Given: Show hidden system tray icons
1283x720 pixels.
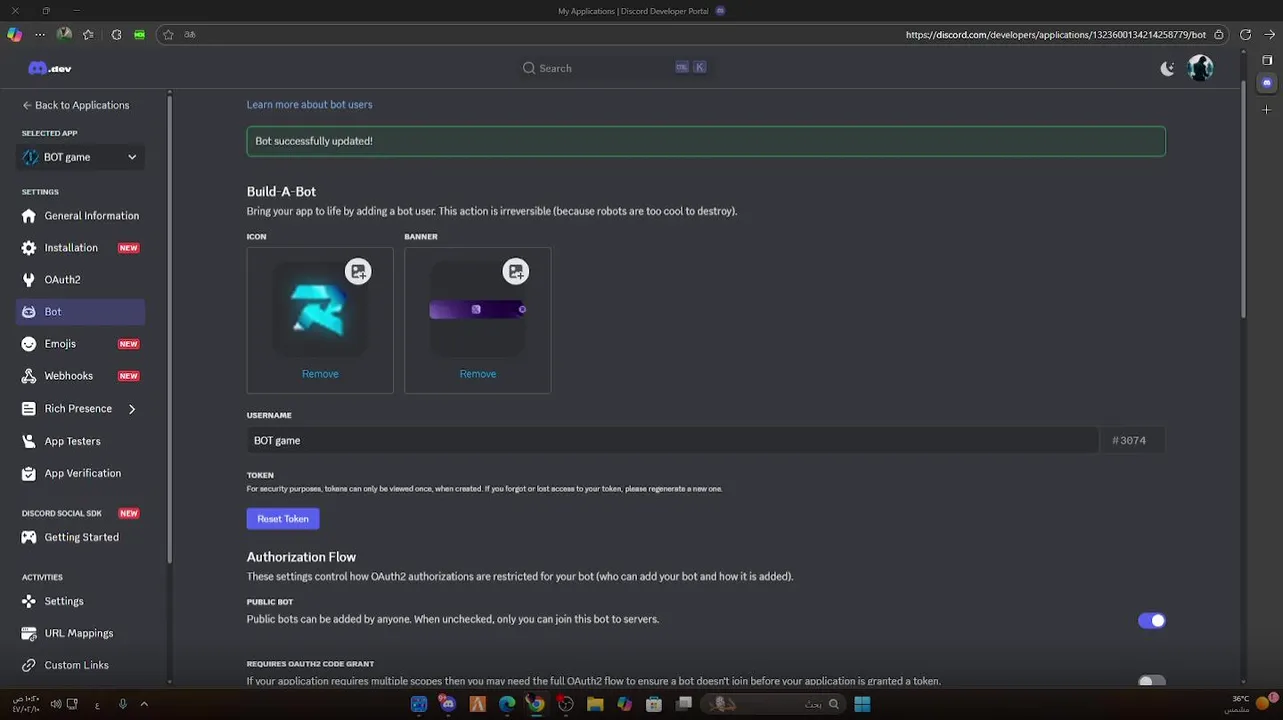Looking at the screenshot, I should (x=144, y=704).
